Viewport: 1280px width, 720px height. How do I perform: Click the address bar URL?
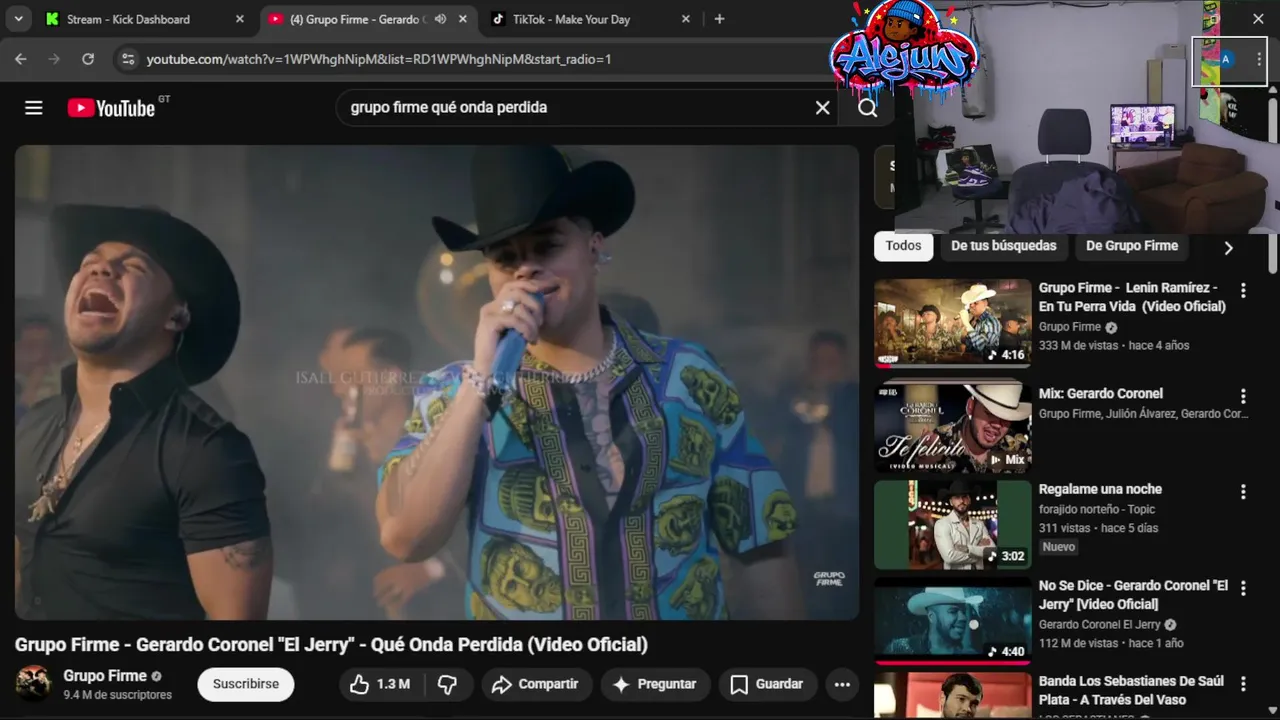point(379,59)
